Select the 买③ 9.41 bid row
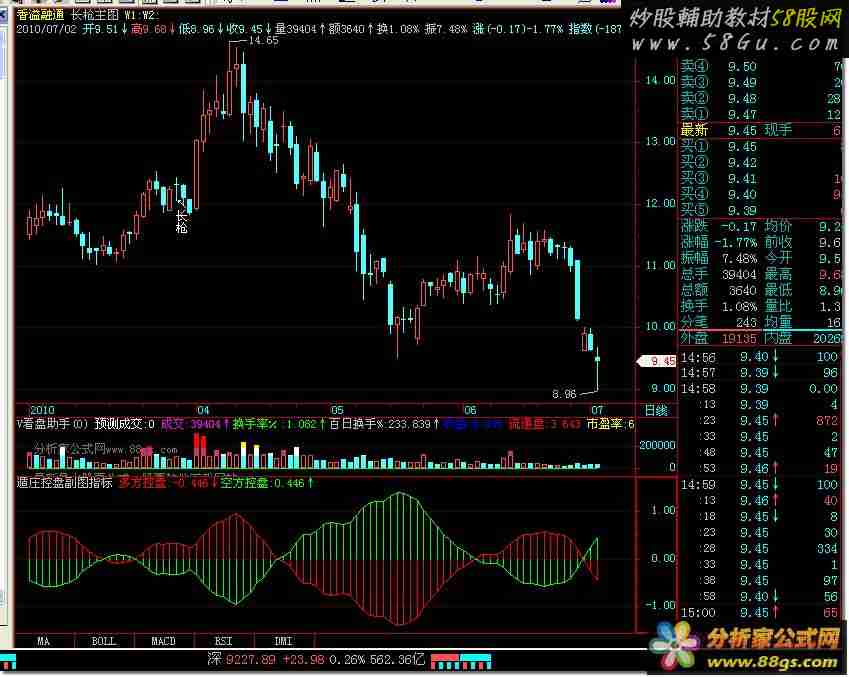This screenshot has height=677, width=849. pyautogui.click(x=761, y=179)
